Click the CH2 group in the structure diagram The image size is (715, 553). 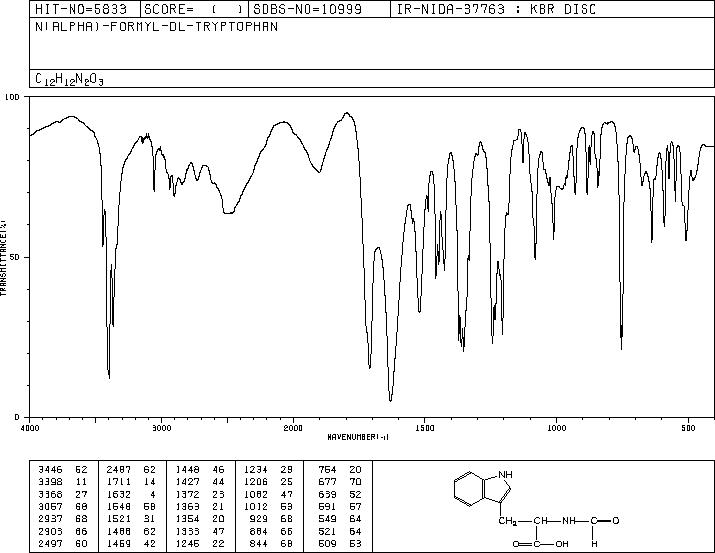[508, 521]
